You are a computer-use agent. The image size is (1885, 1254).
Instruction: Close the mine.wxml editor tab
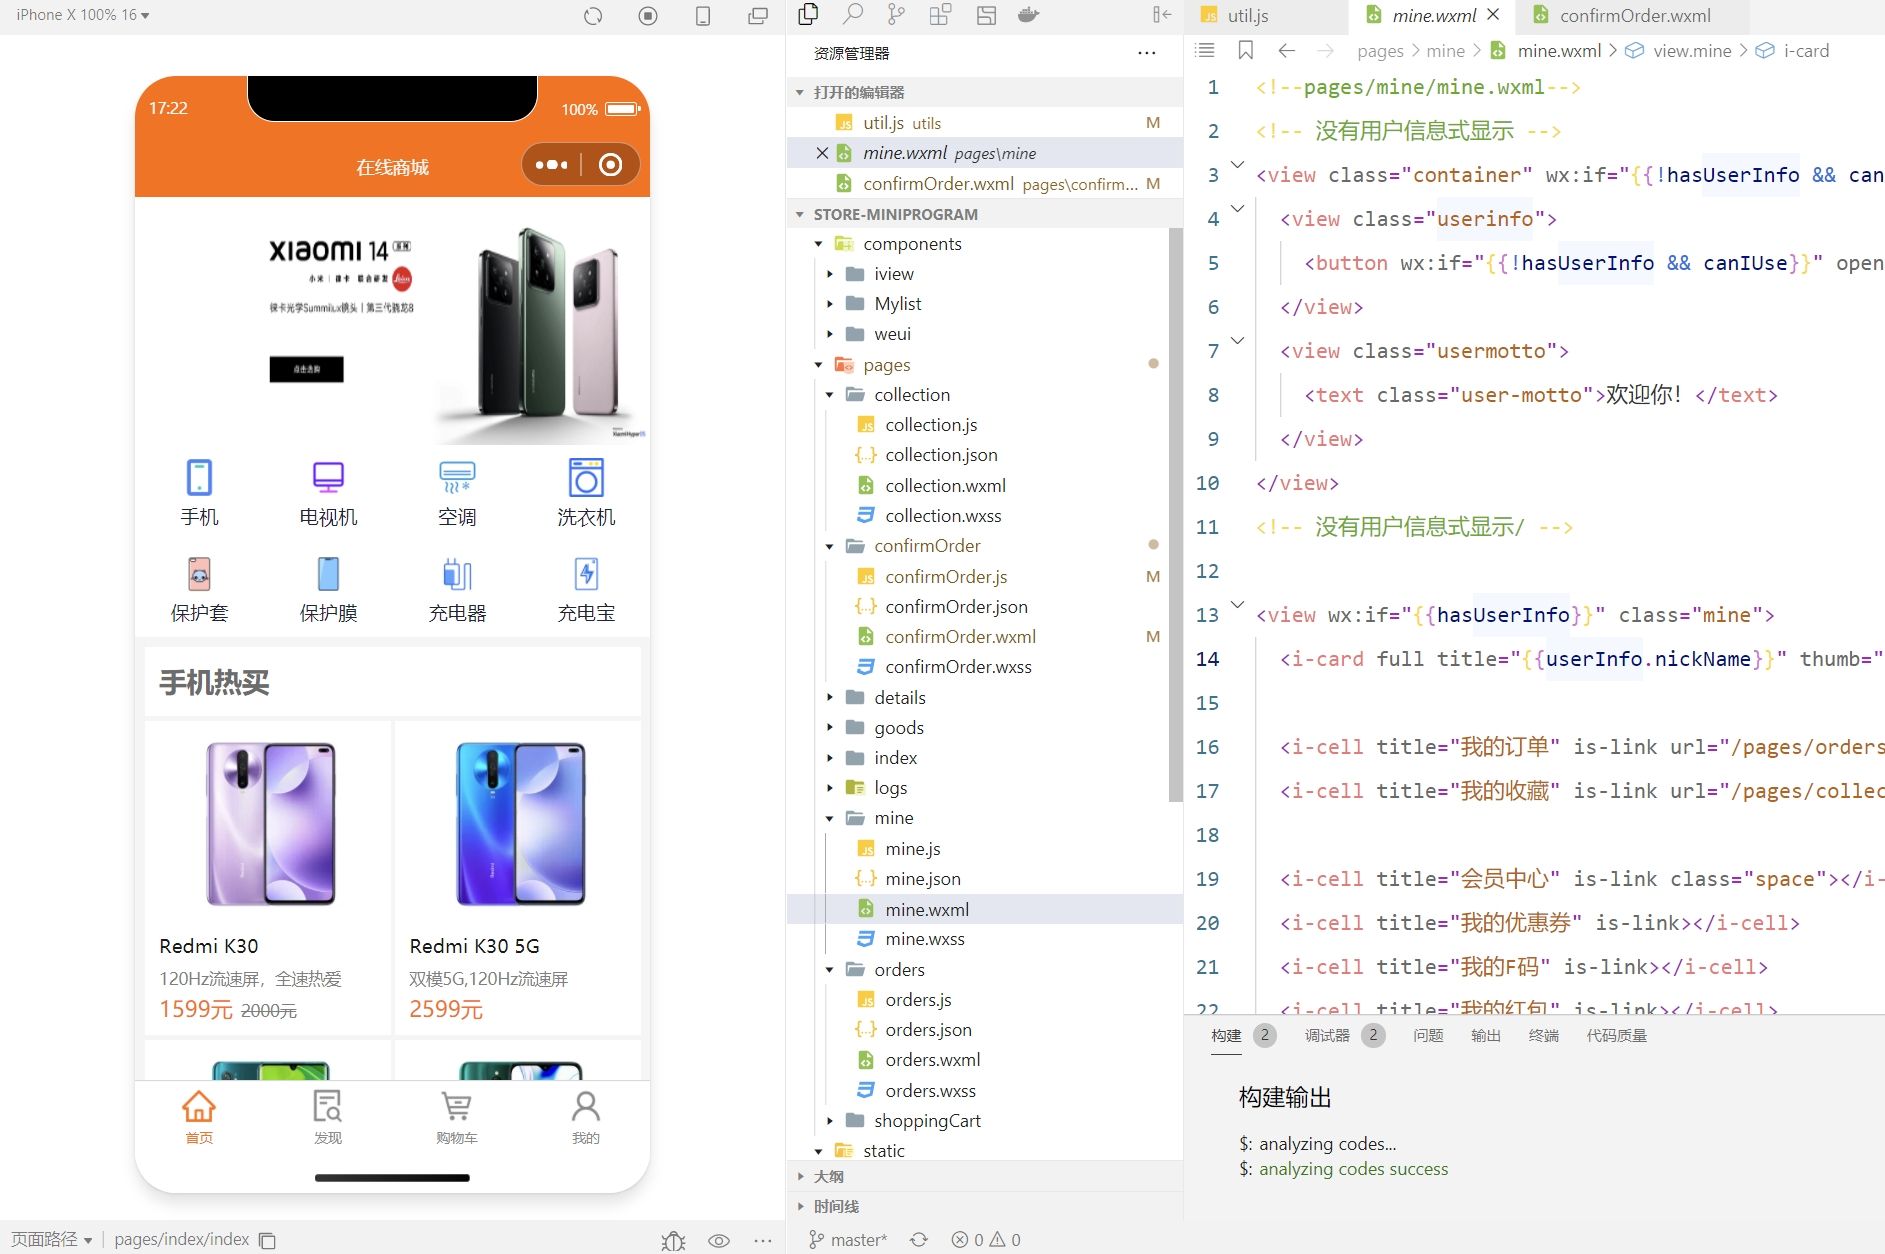coord(1494,15)
